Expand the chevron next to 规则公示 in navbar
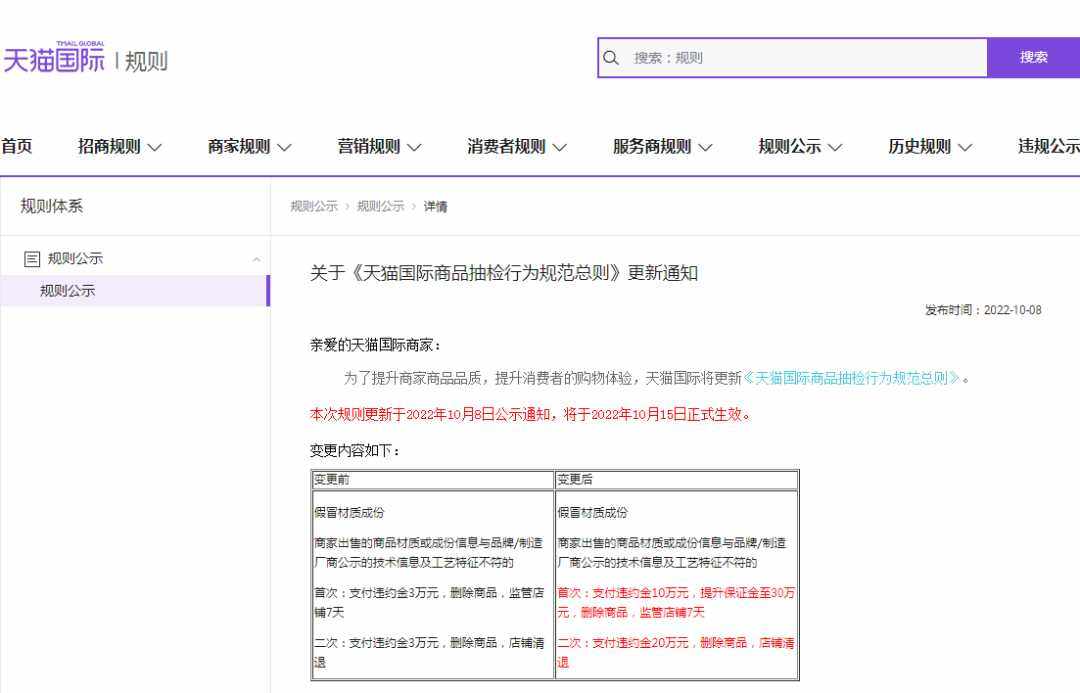This screenshot has width=1080, height=693. 835,147
